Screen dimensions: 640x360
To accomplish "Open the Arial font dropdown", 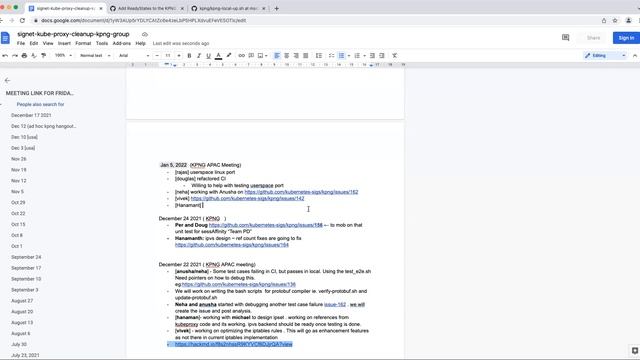I will tap(134, 56).
